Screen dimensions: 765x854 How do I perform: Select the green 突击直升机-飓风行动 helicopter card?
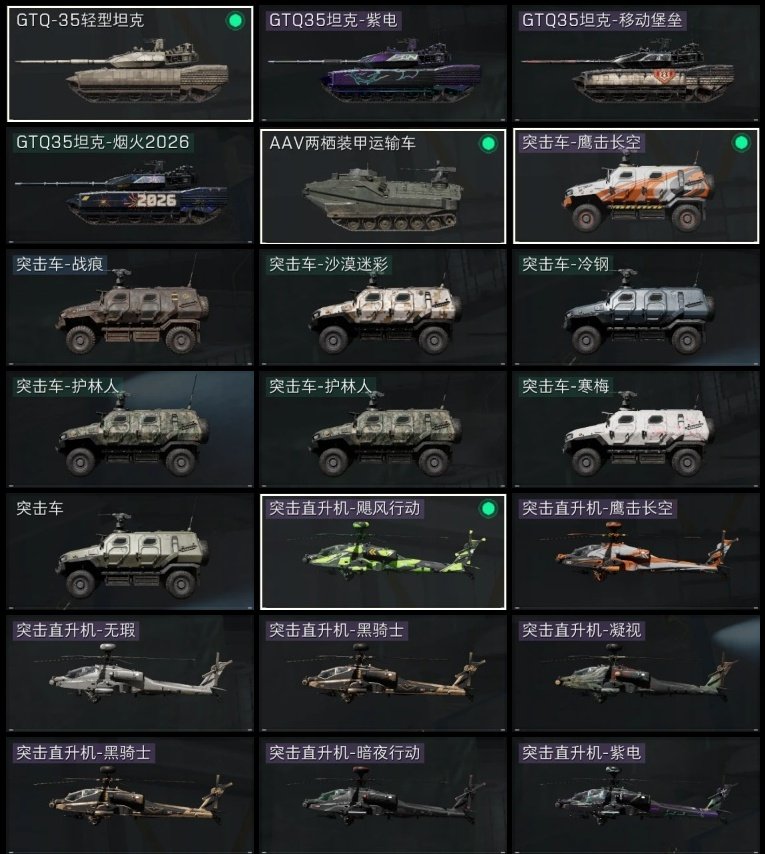[x=383, y=552]
